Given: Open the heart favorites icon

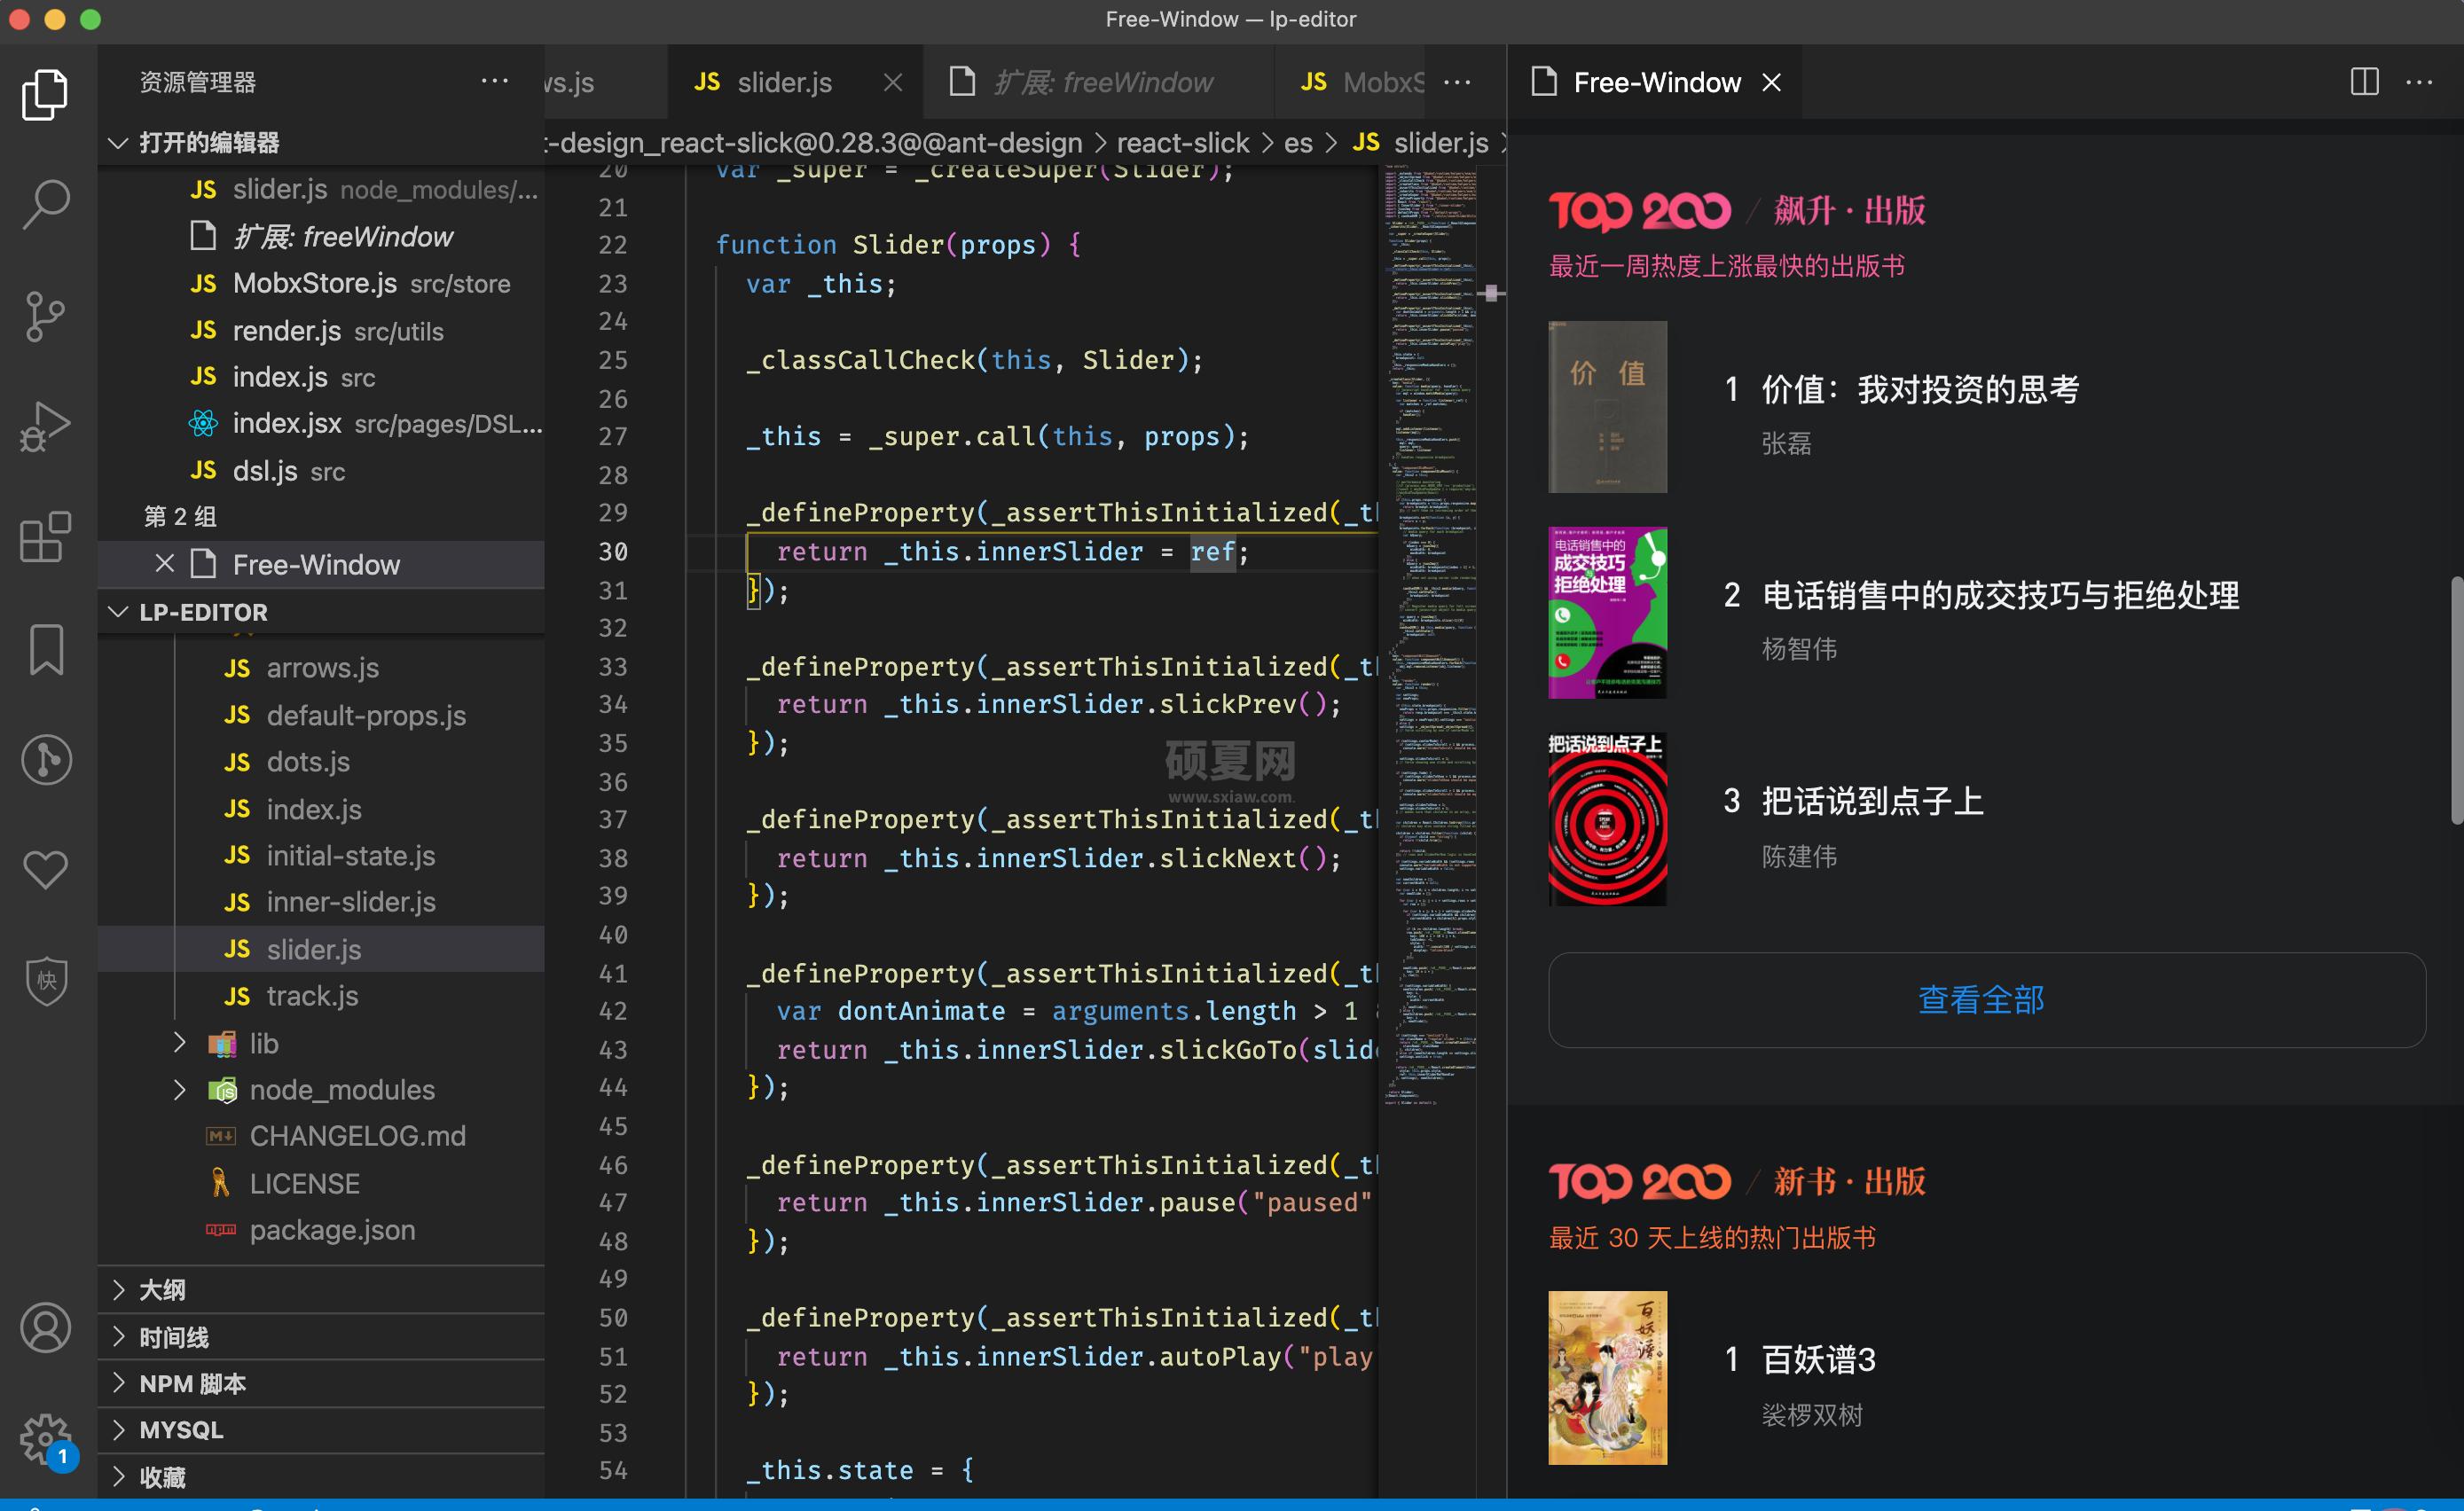Looking at the screenshot, I should pyautogui.click(x=45, y=869).
